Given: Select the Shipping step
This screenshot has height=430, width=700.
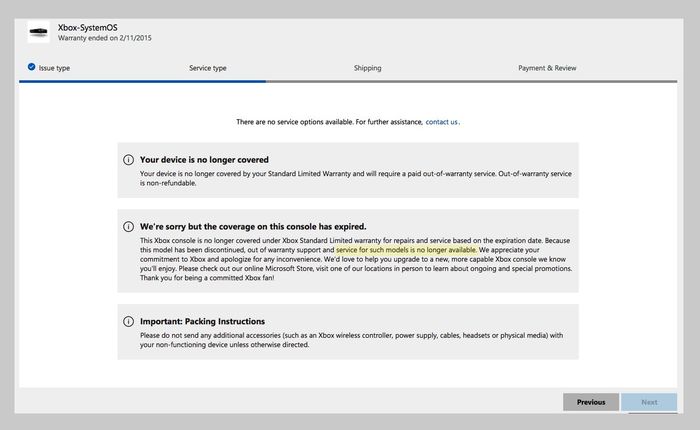Looking at the screenshot, I should (x=367, y=68).
